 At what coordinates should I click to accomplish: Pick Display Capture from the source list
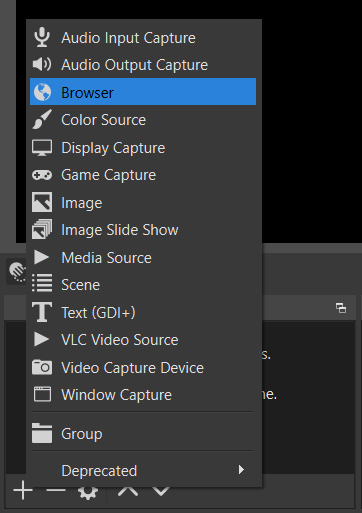[x=143, y=147]
